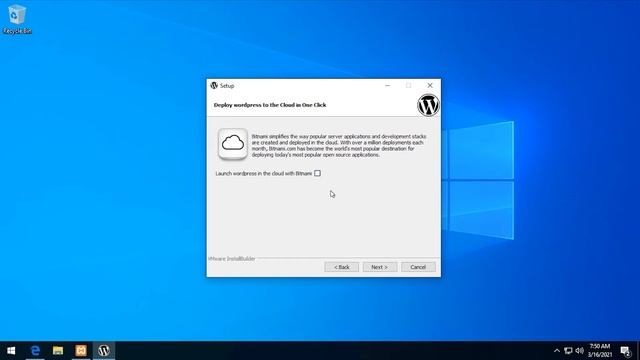Screen dimensions: 640x360
Task: Open the notification Action Center
Action: pyautogui.click(x=625, y=351)
